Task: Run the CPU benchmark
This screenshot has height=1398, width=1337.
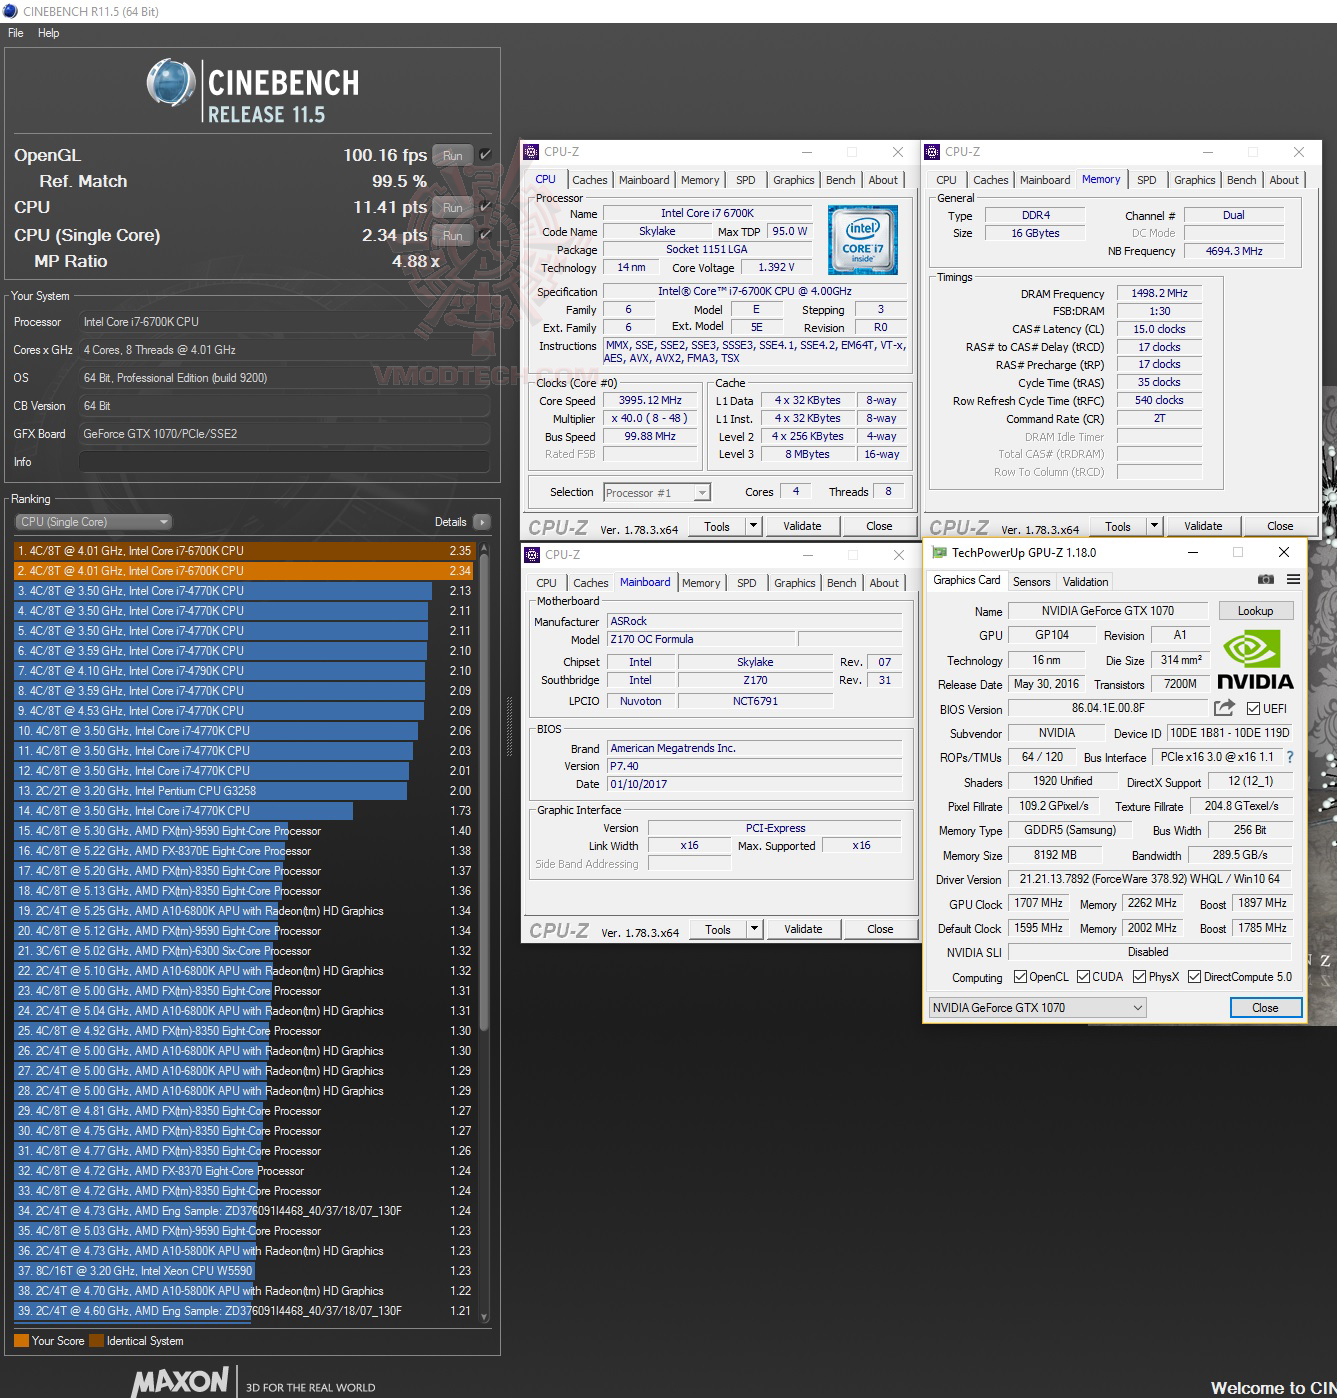Action: pos(452,207)
